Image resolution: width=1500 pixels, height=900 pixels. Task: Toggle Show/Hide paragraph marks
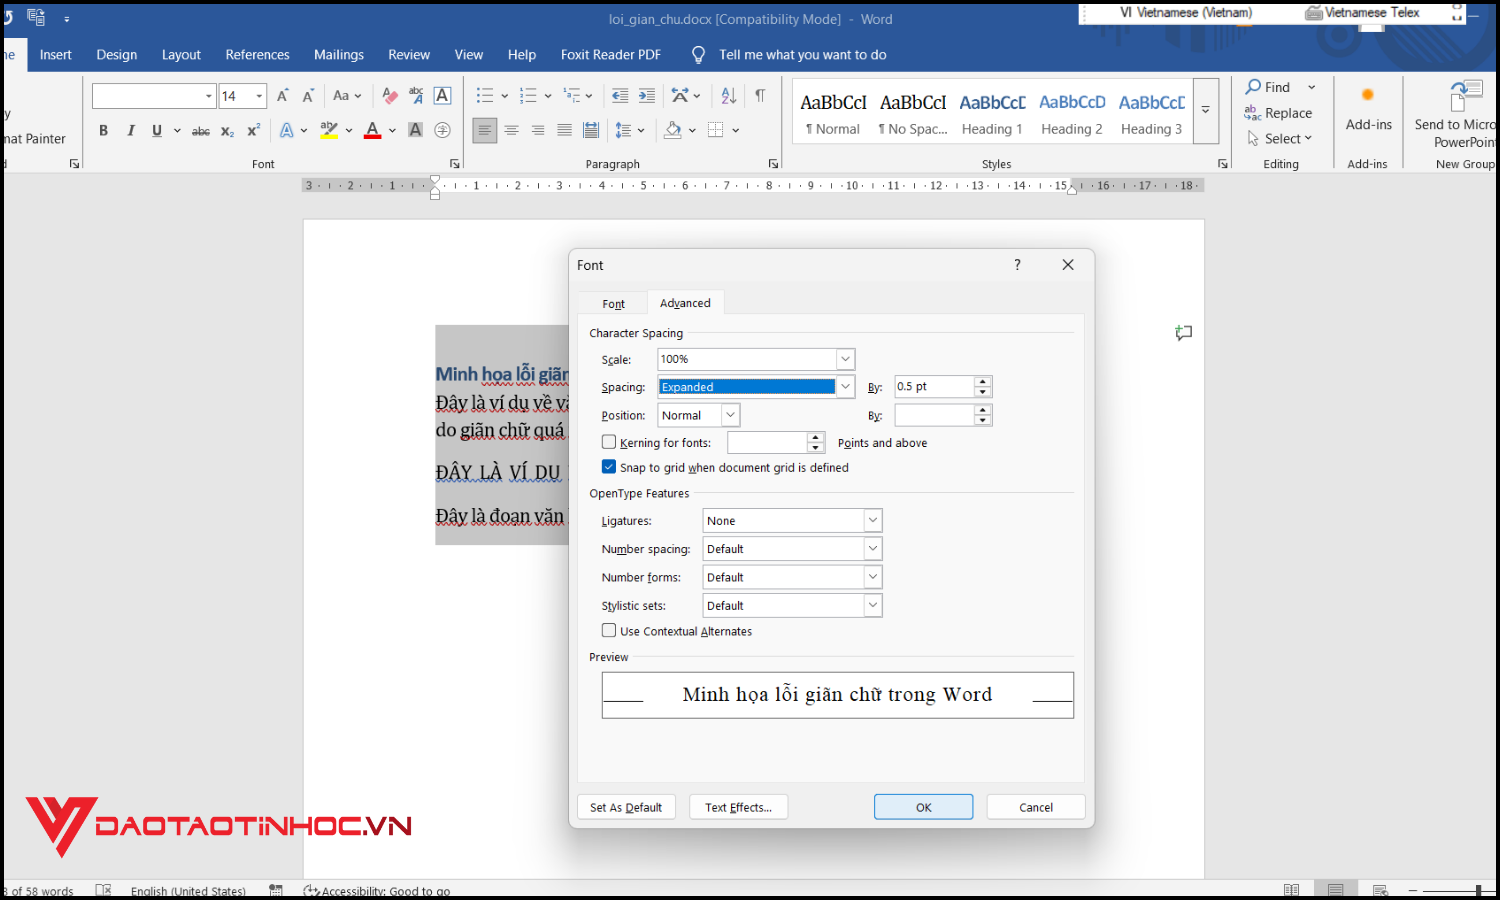[760, 95]
